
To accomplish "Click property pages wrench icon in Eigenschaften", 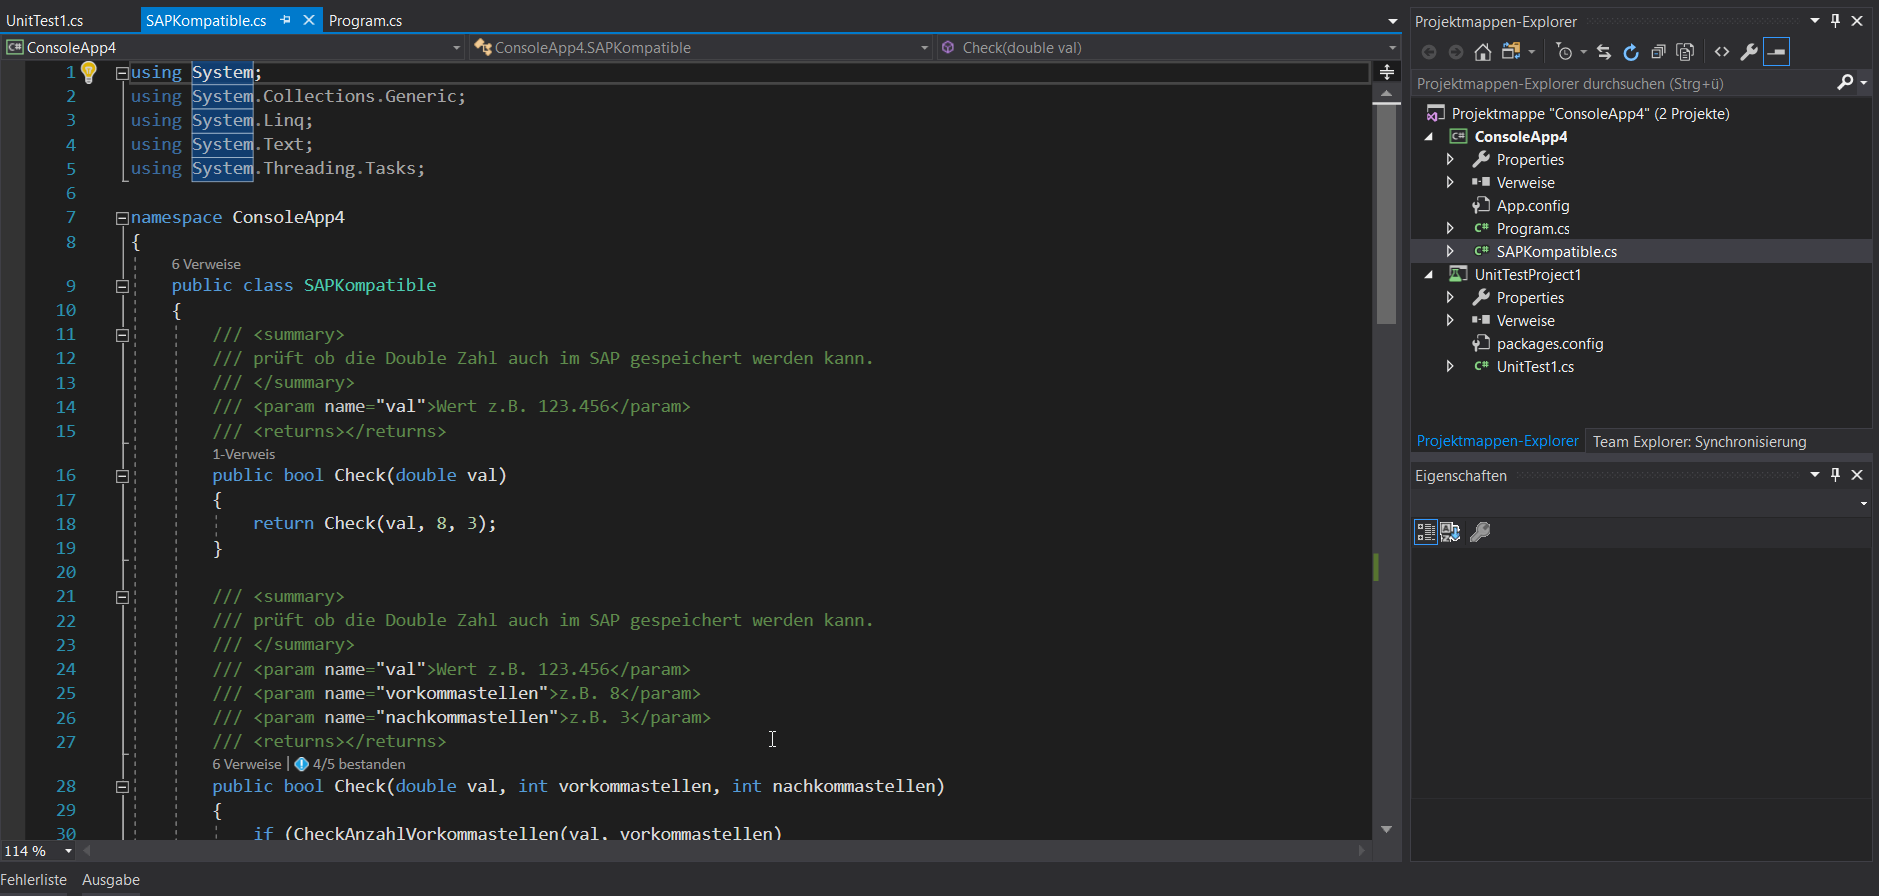I will pyautogui.click(x=1481, y=532).
